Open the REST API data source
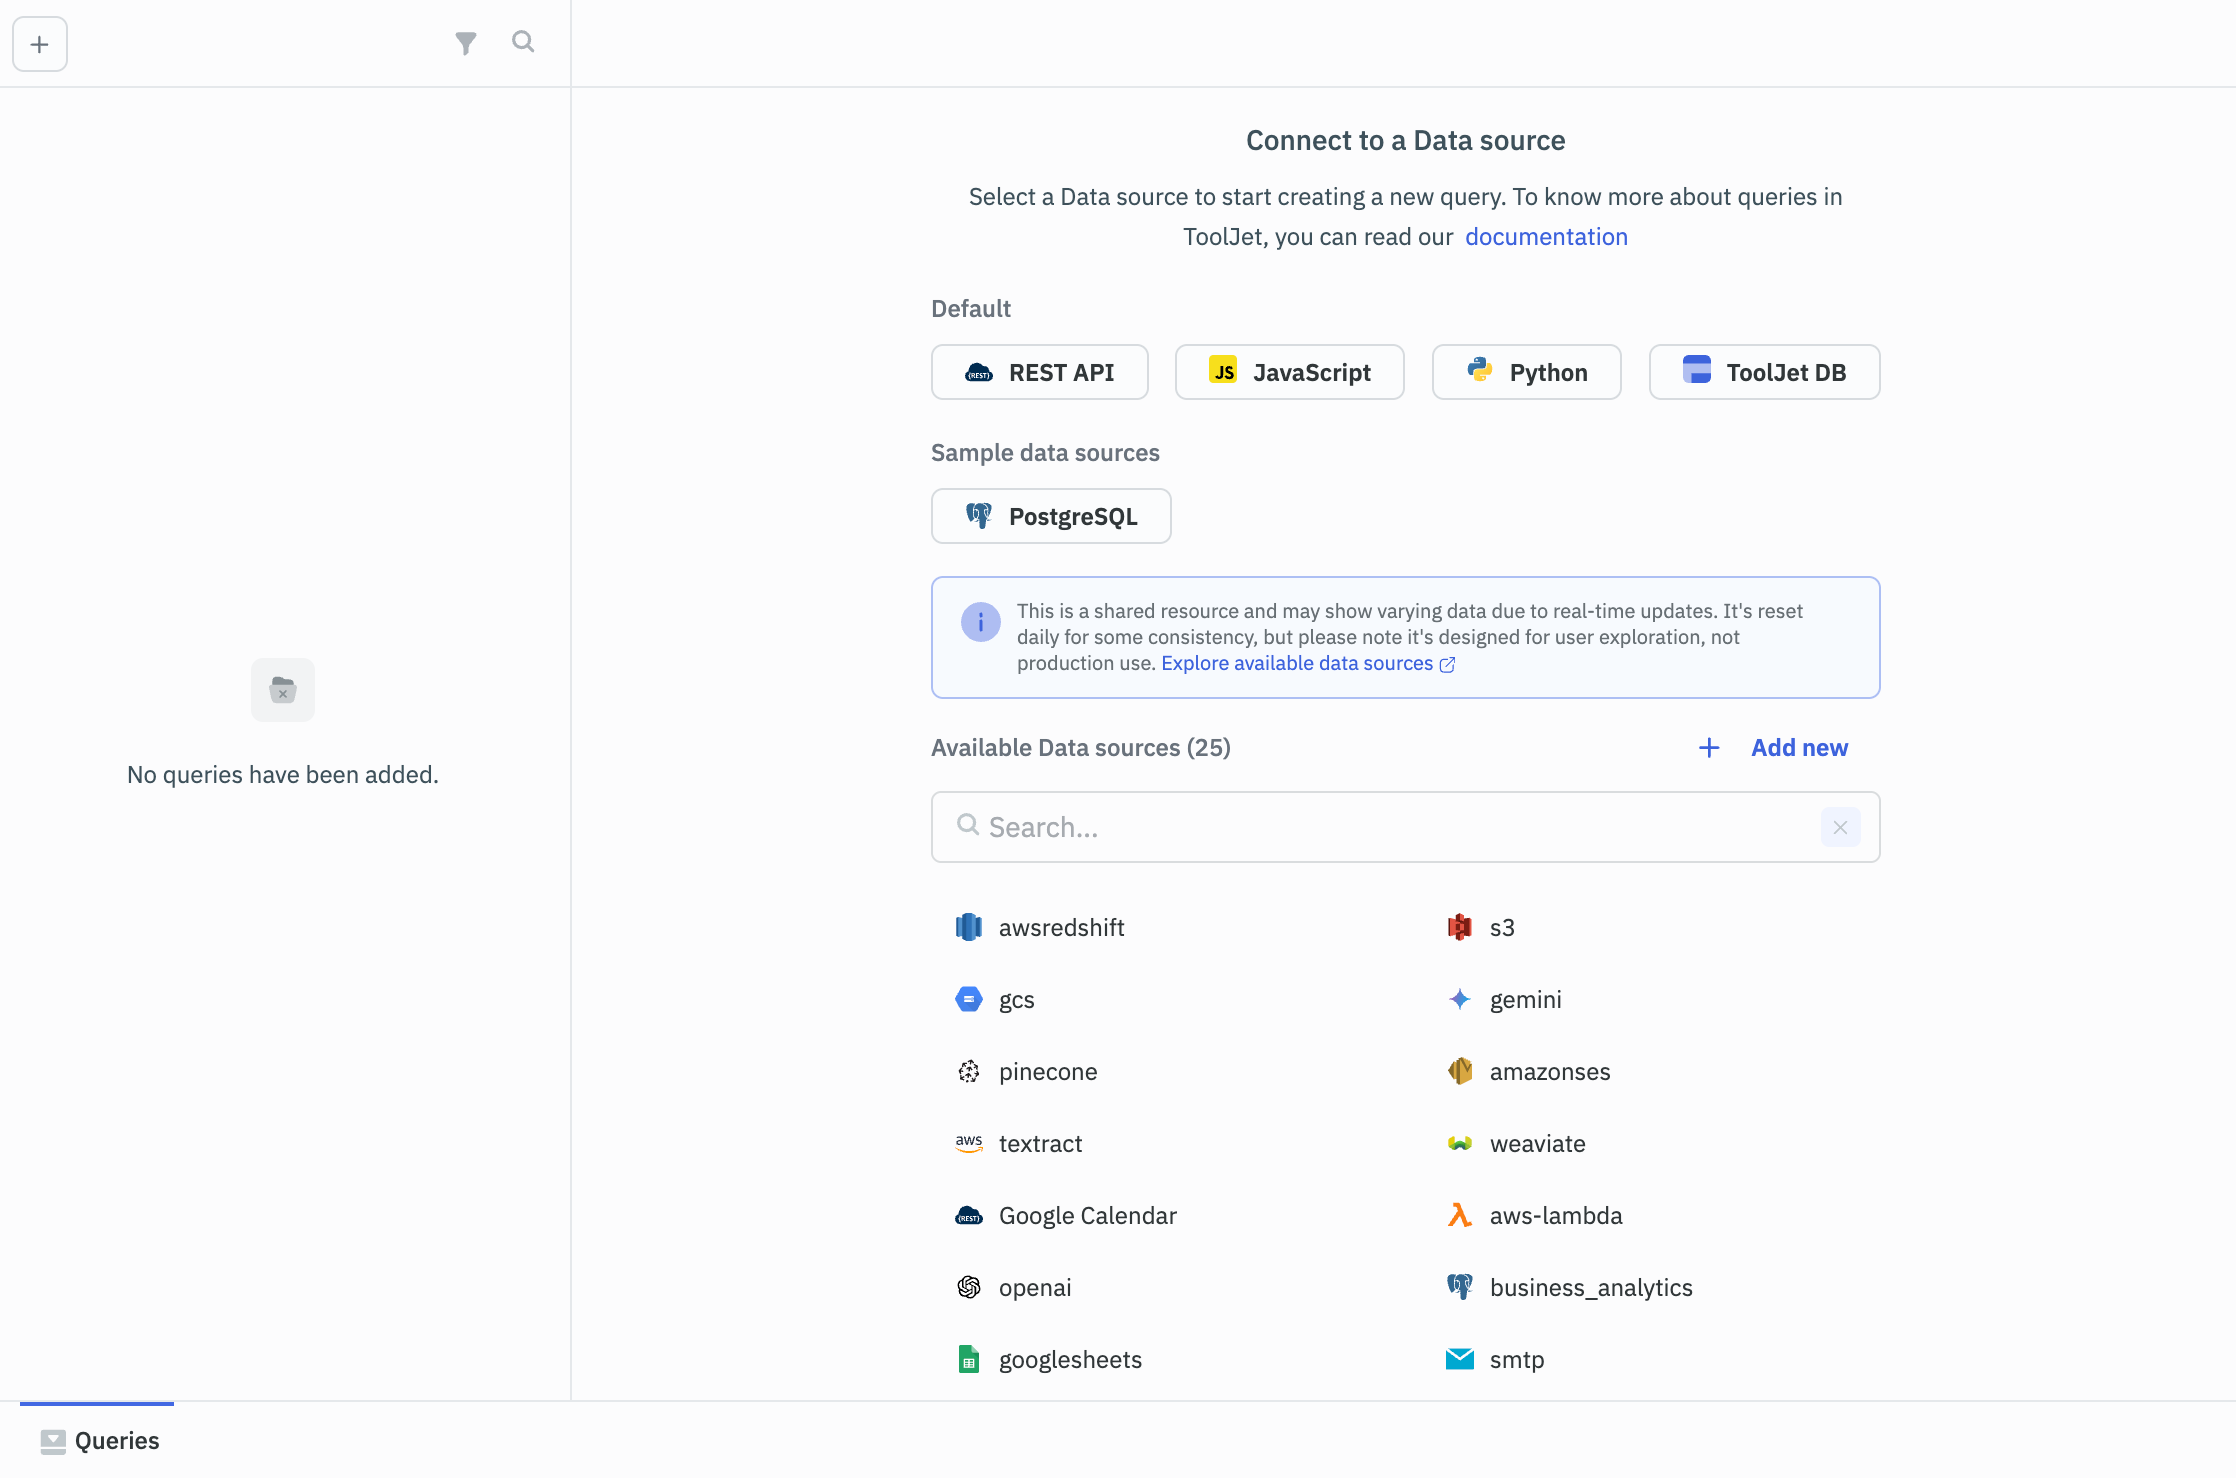The image size is (2236, 1478). (x=1039, y=372)
